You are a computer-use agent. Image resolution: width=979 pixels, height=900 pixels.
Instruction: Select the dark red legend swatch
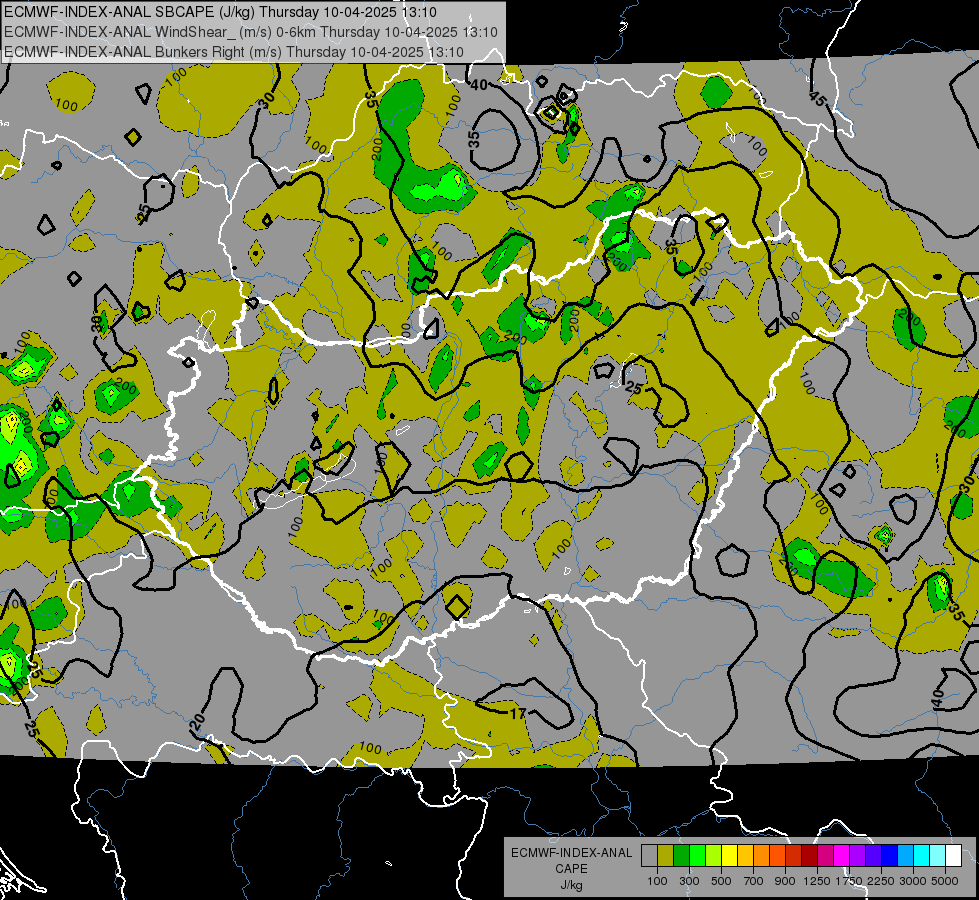(x=809, y=855)
